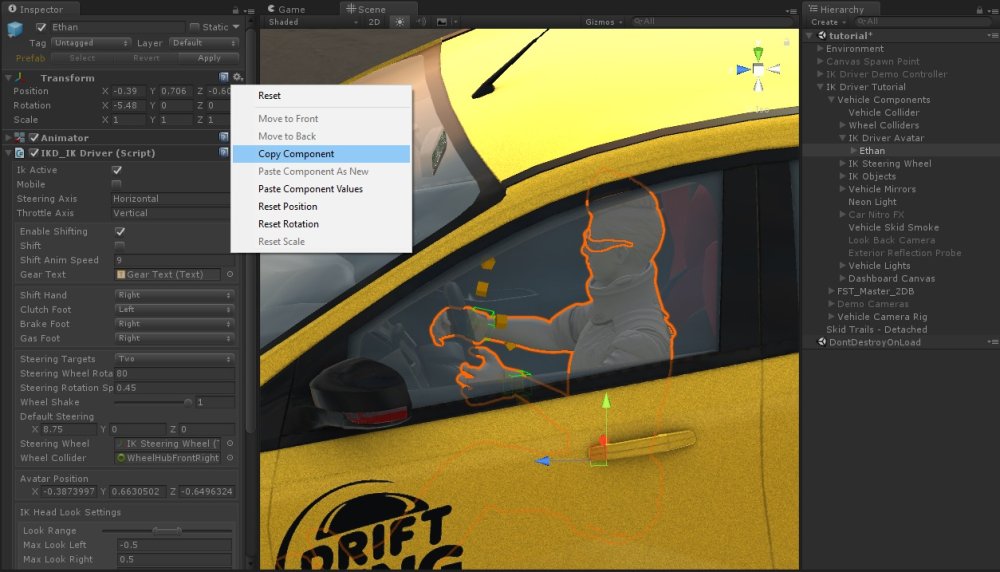Image resolution: width=1000 pixels, height=572 pixels.
Task: Open Transform component gear settings
Action: 237,77
